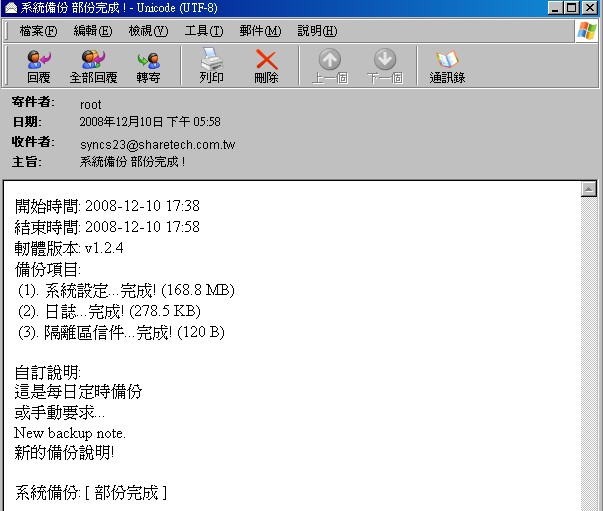Click the Reply (回覆) toolbar icon
Viewport: 603px width, 511px height.
click(39, 66)
